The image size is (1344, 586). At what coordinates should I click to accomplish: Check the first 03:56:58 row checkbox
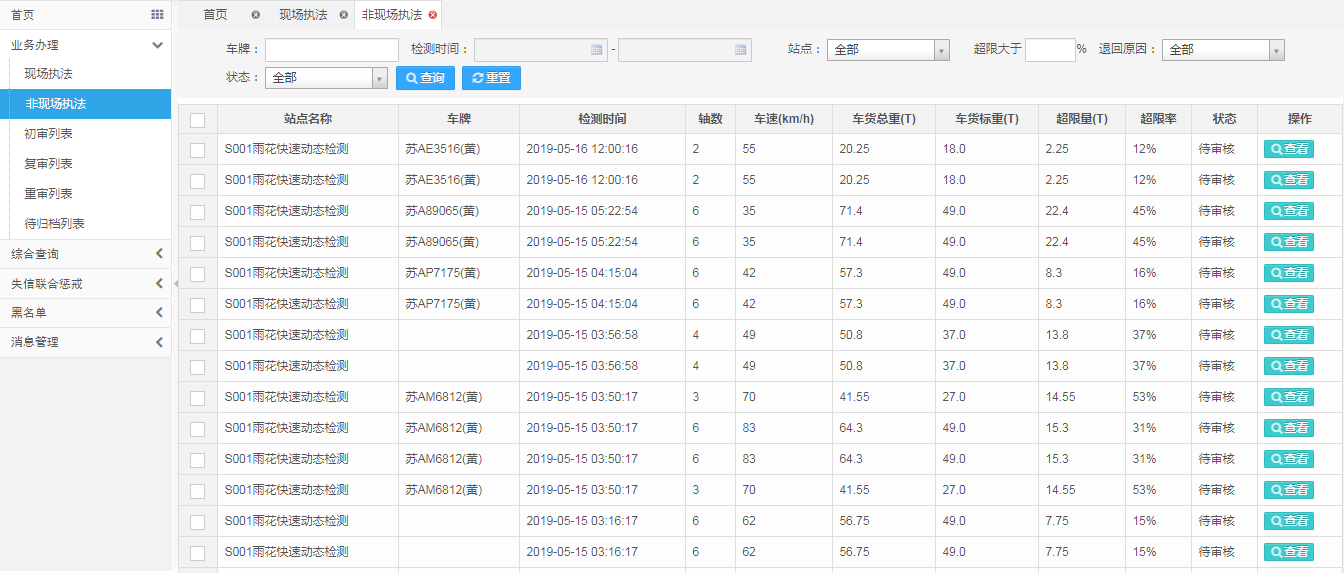(x=197, y=336)
